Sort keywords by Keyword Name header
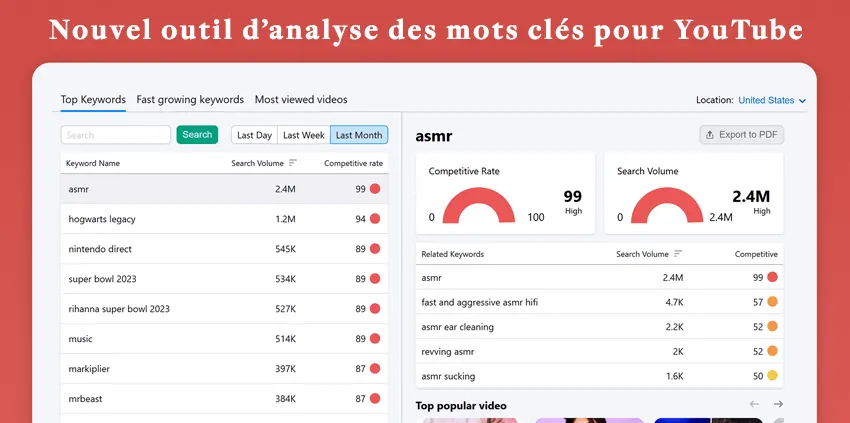This screenshot has height=423, width=850. click(93, 163)
